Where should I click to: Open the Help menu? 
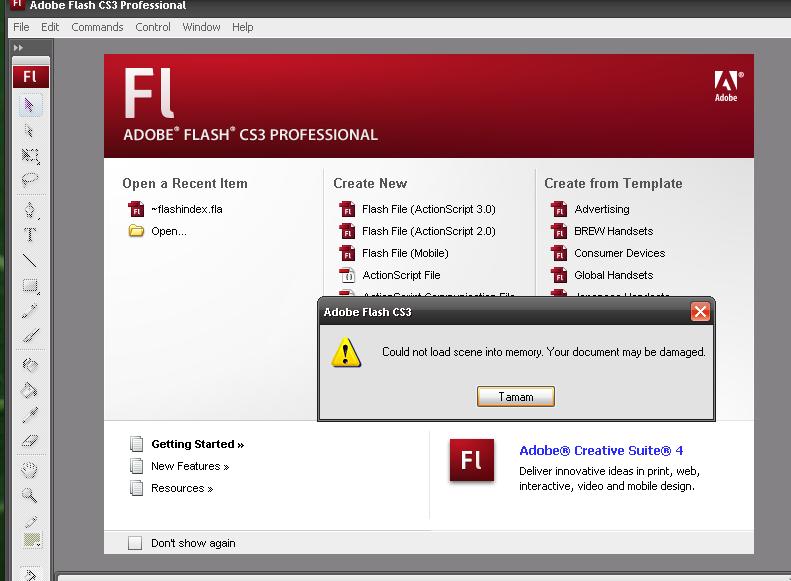click(243, 27)
